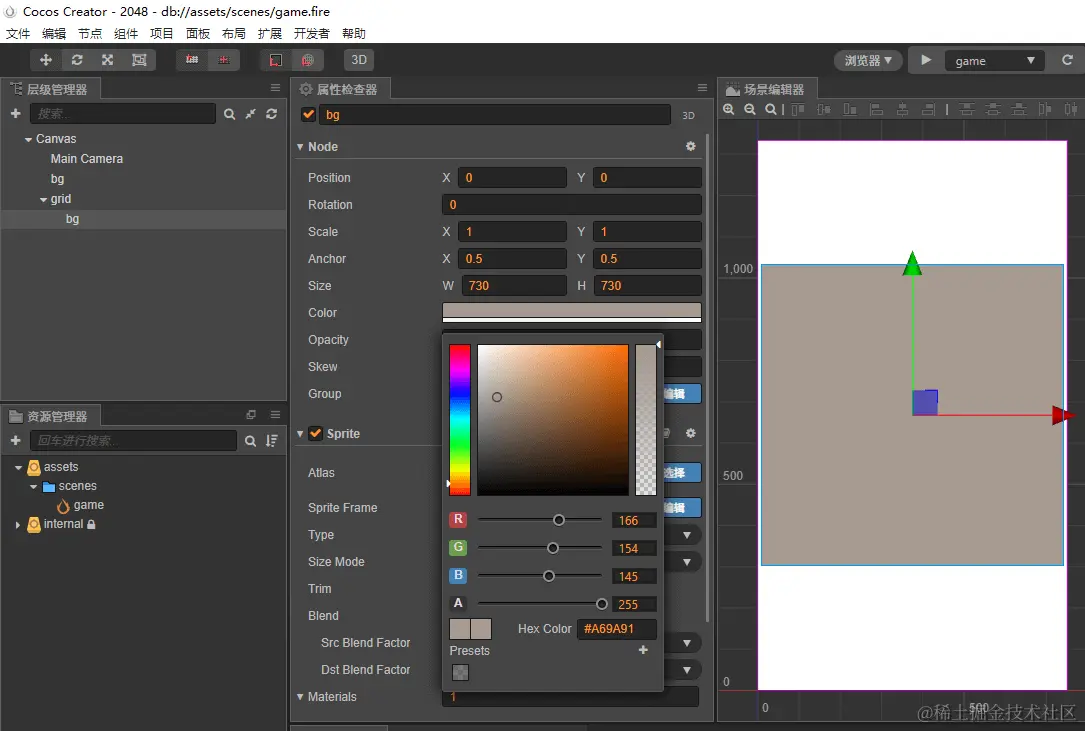Reset the scene editor zoom
The image size is (1085, 731).
pos(770,109)
